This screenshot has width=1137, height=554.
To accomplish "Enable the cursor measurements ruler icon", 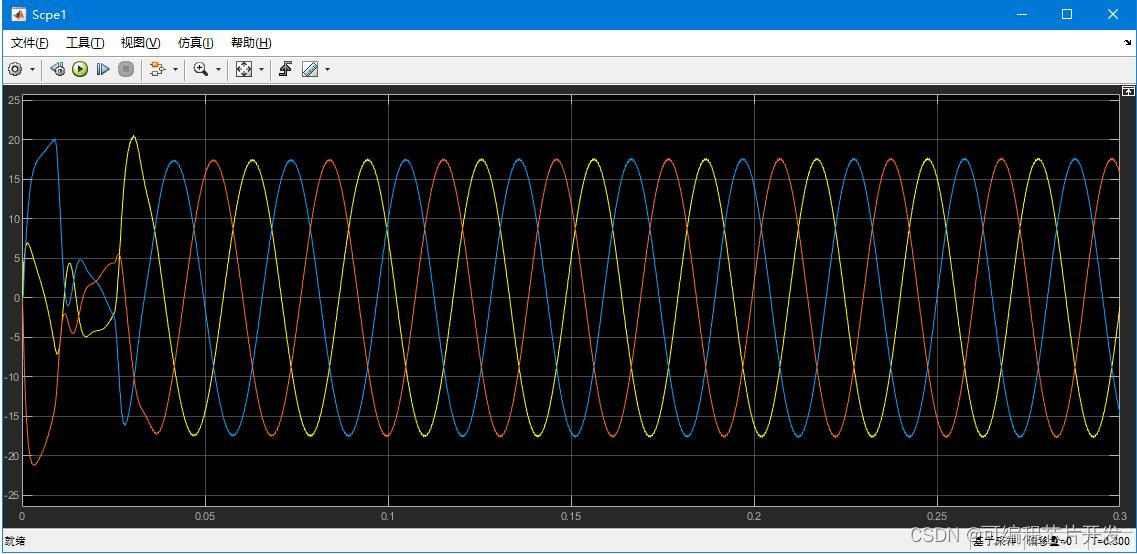I will pyautogui.click(x=310, y=70).
